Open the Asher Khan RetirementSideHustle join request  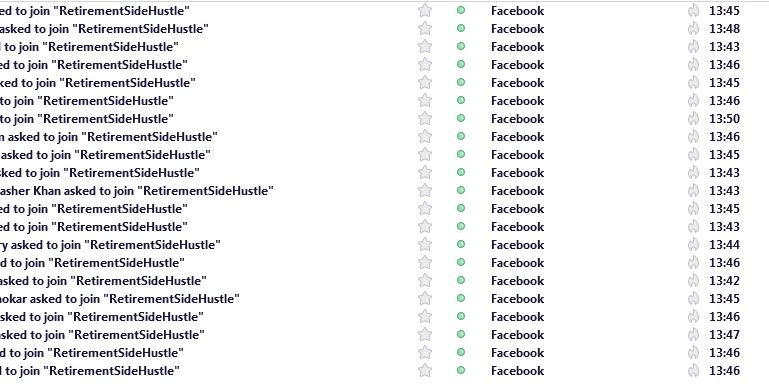click(x=136, y=190)
